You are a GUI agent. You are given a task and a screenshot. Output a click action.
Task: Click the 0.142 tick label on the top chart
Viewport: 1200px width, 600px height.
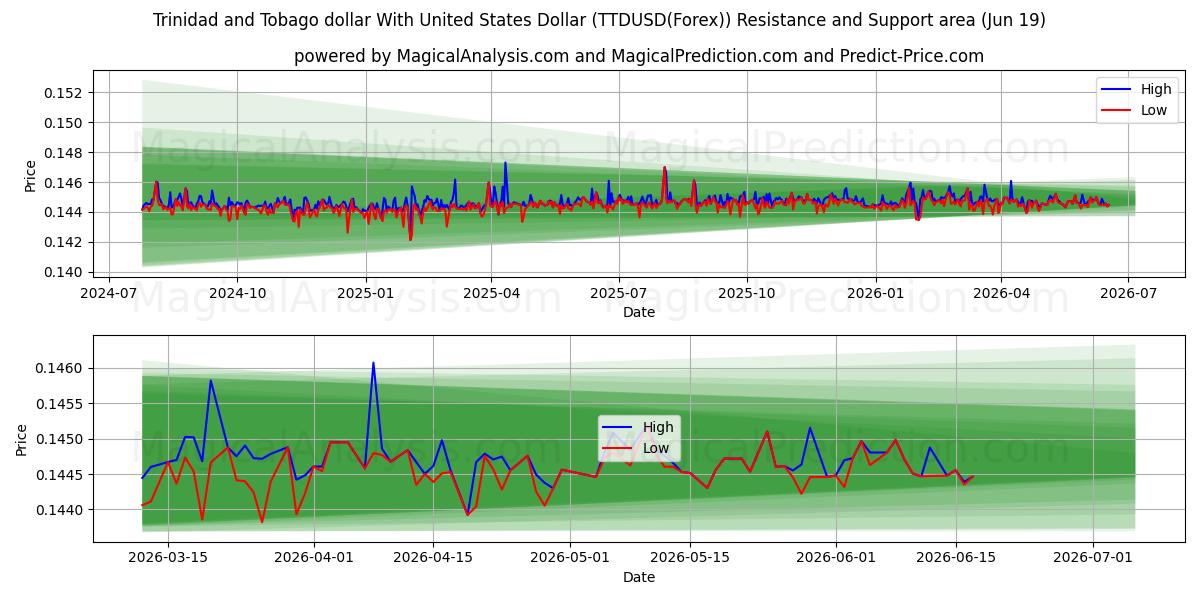point(64,242)
